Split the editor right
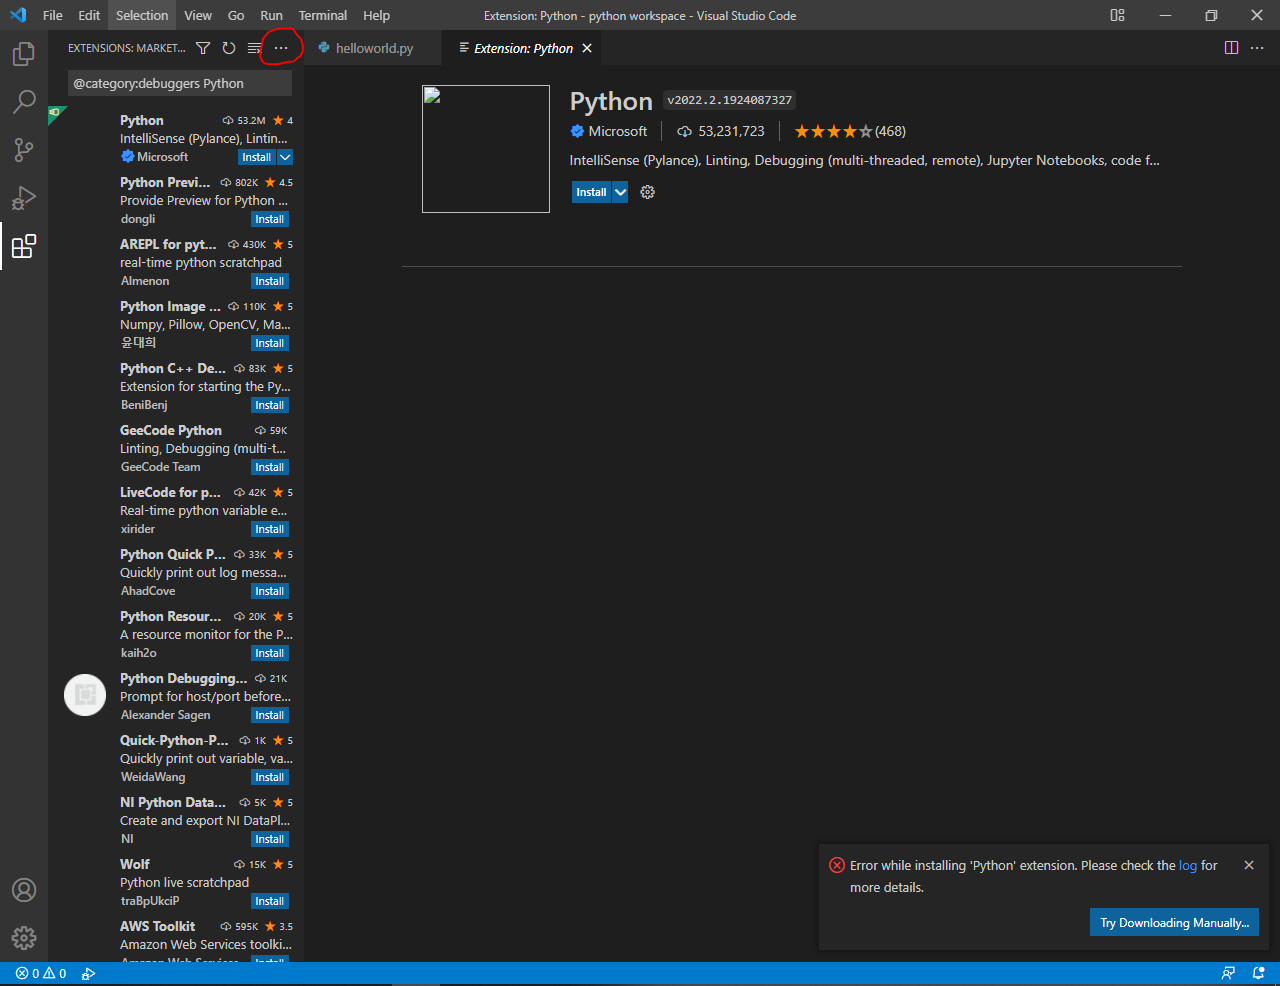This screenshot has height=986, width=1280. (1231, 48)
